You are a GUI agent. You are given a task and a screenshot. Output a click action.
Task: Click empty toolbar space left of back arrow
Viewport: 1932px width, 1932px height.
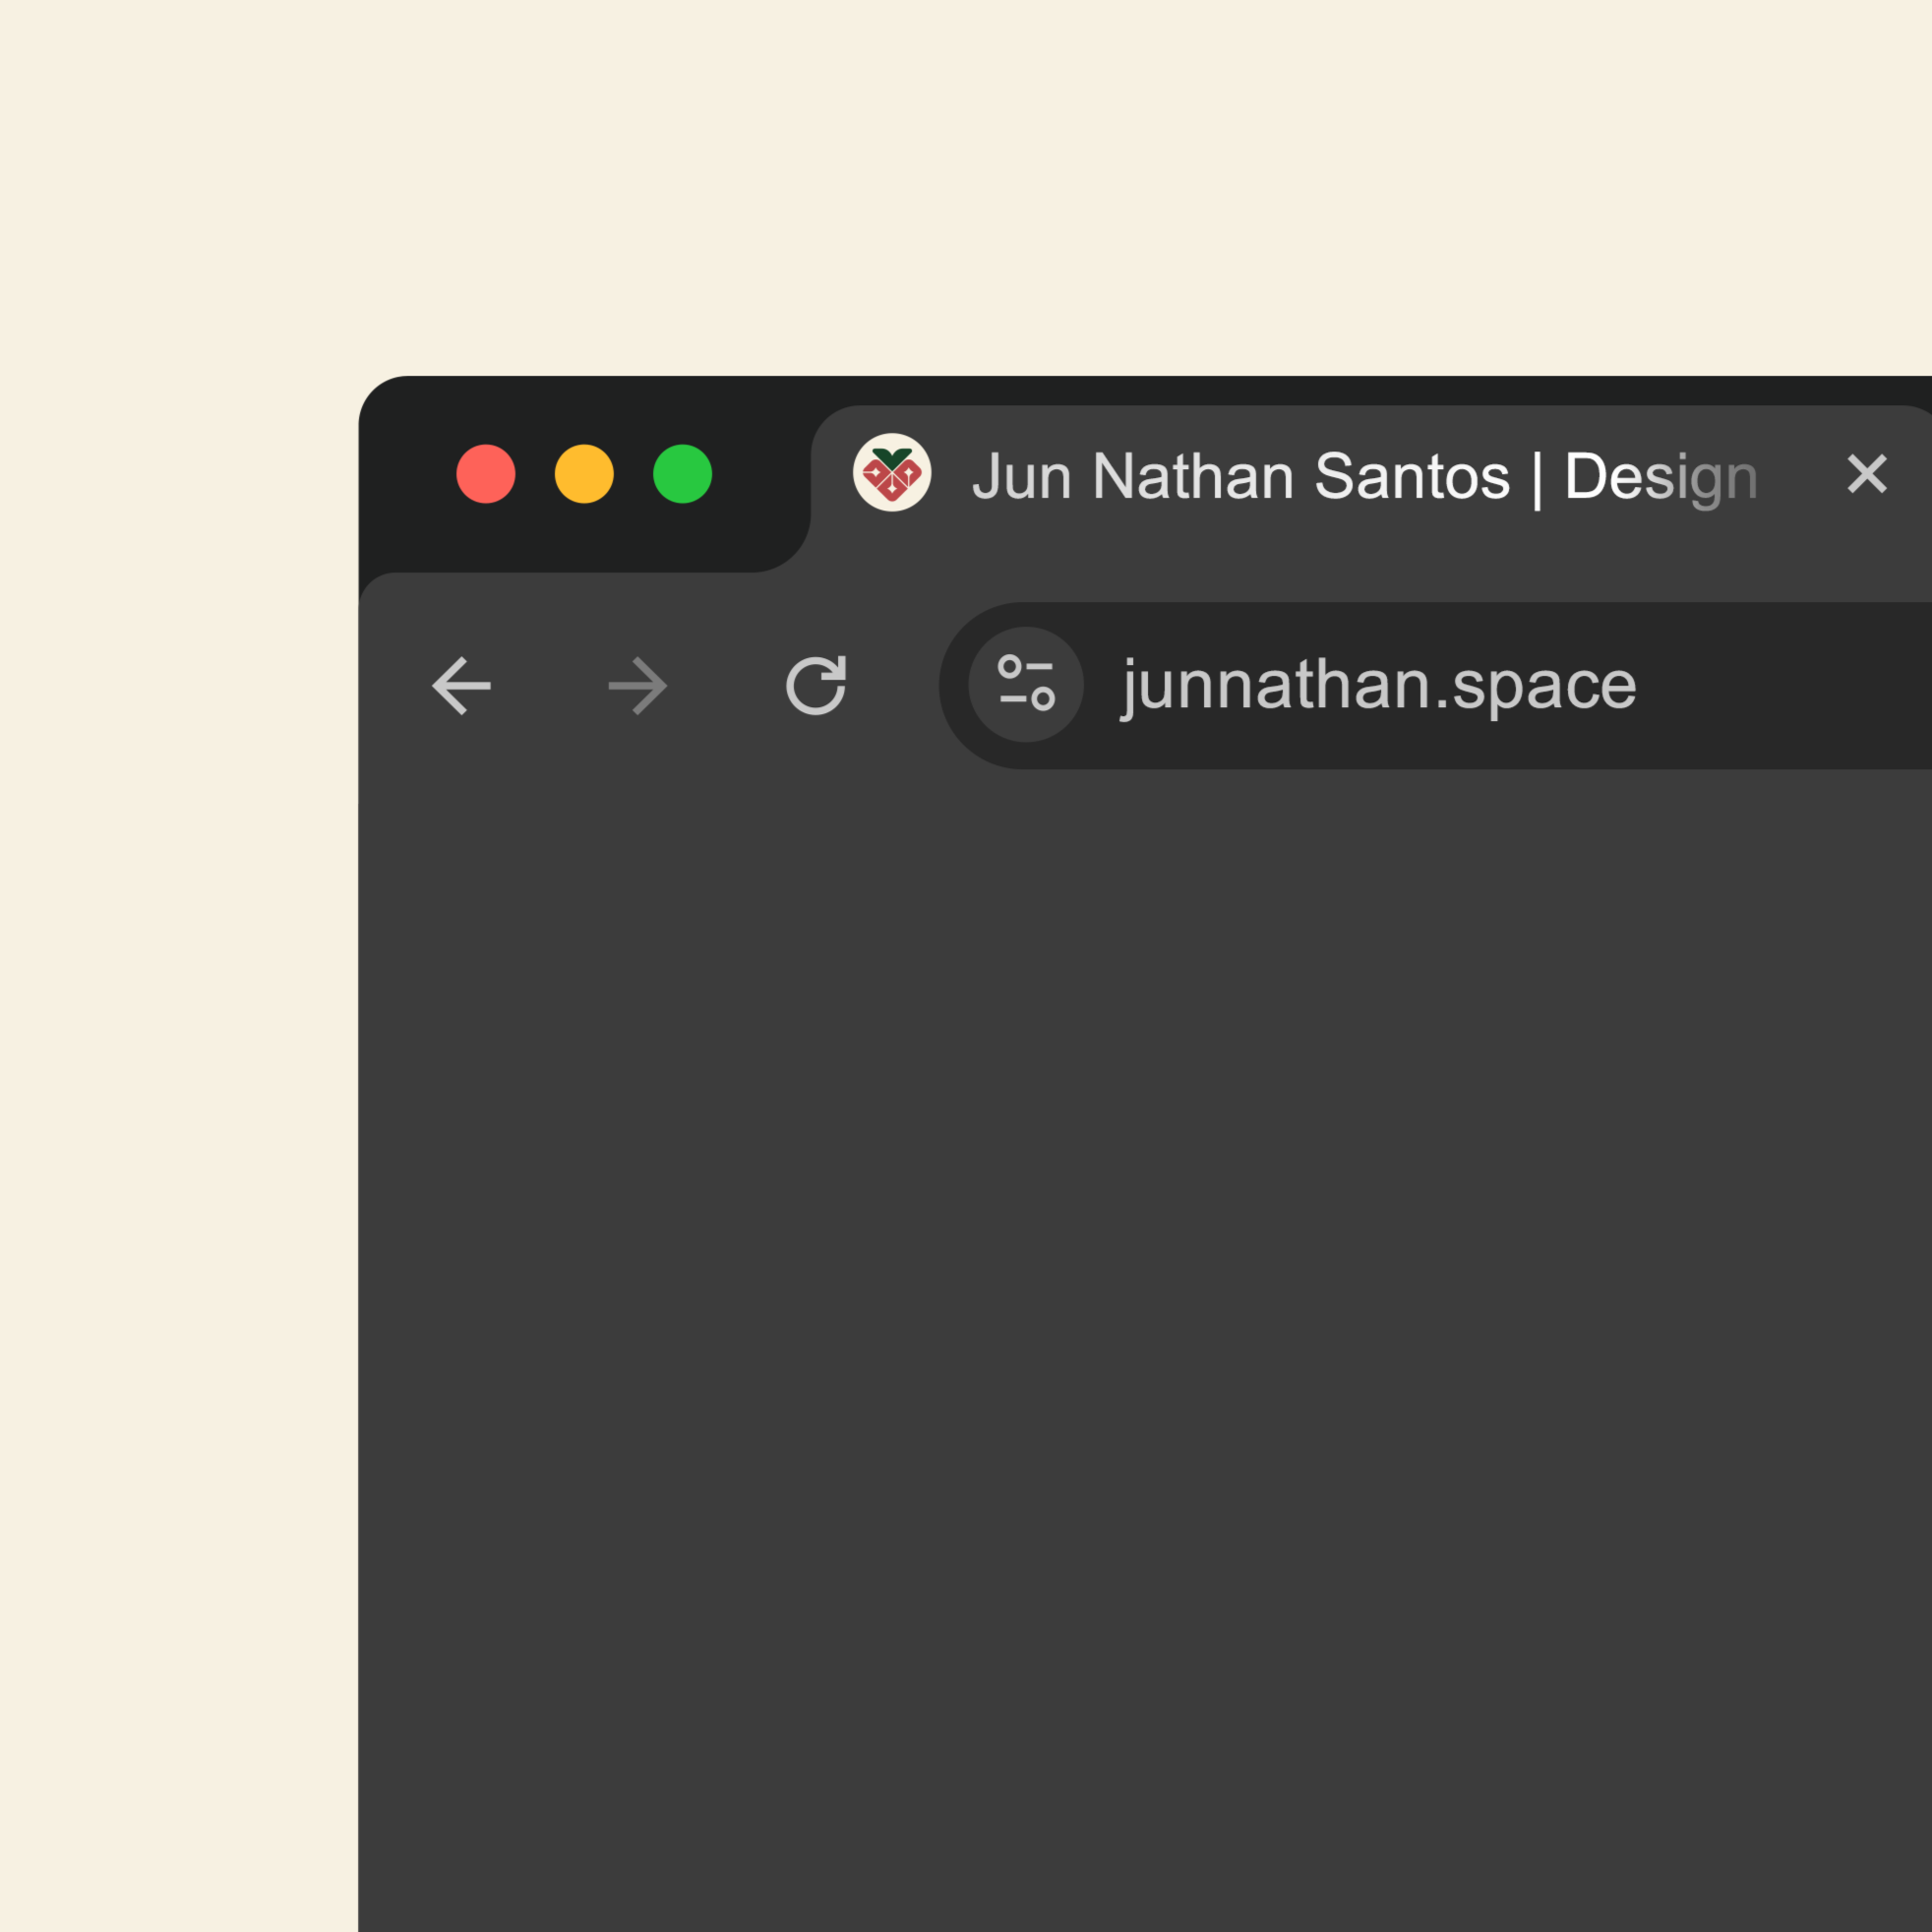388,686
